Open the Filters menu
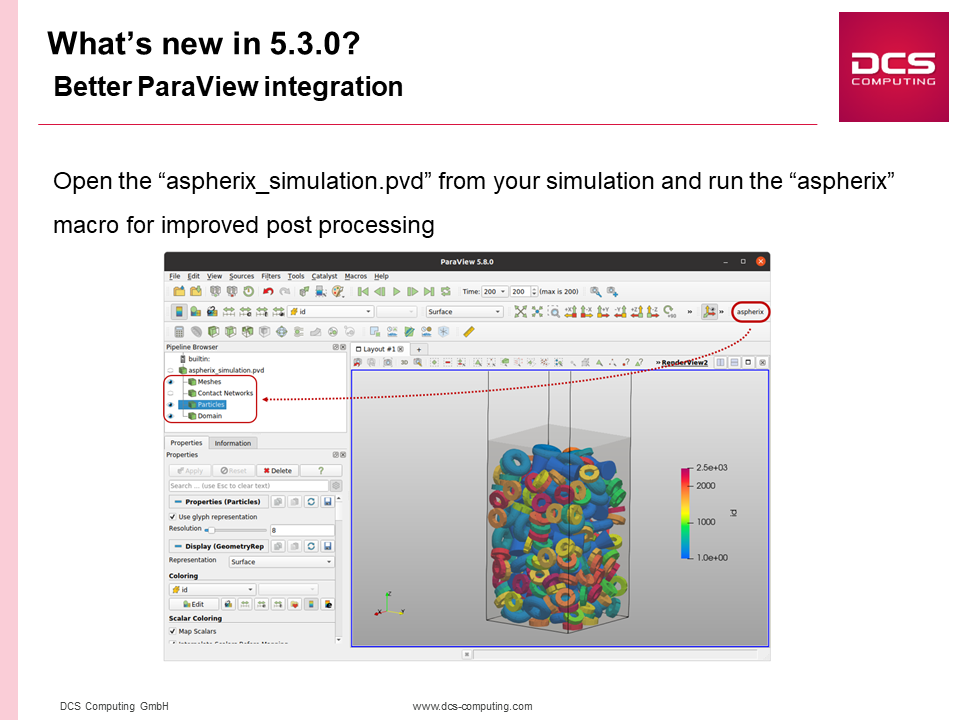This screenshot has width=960, height=720. (x=271, y=276)
